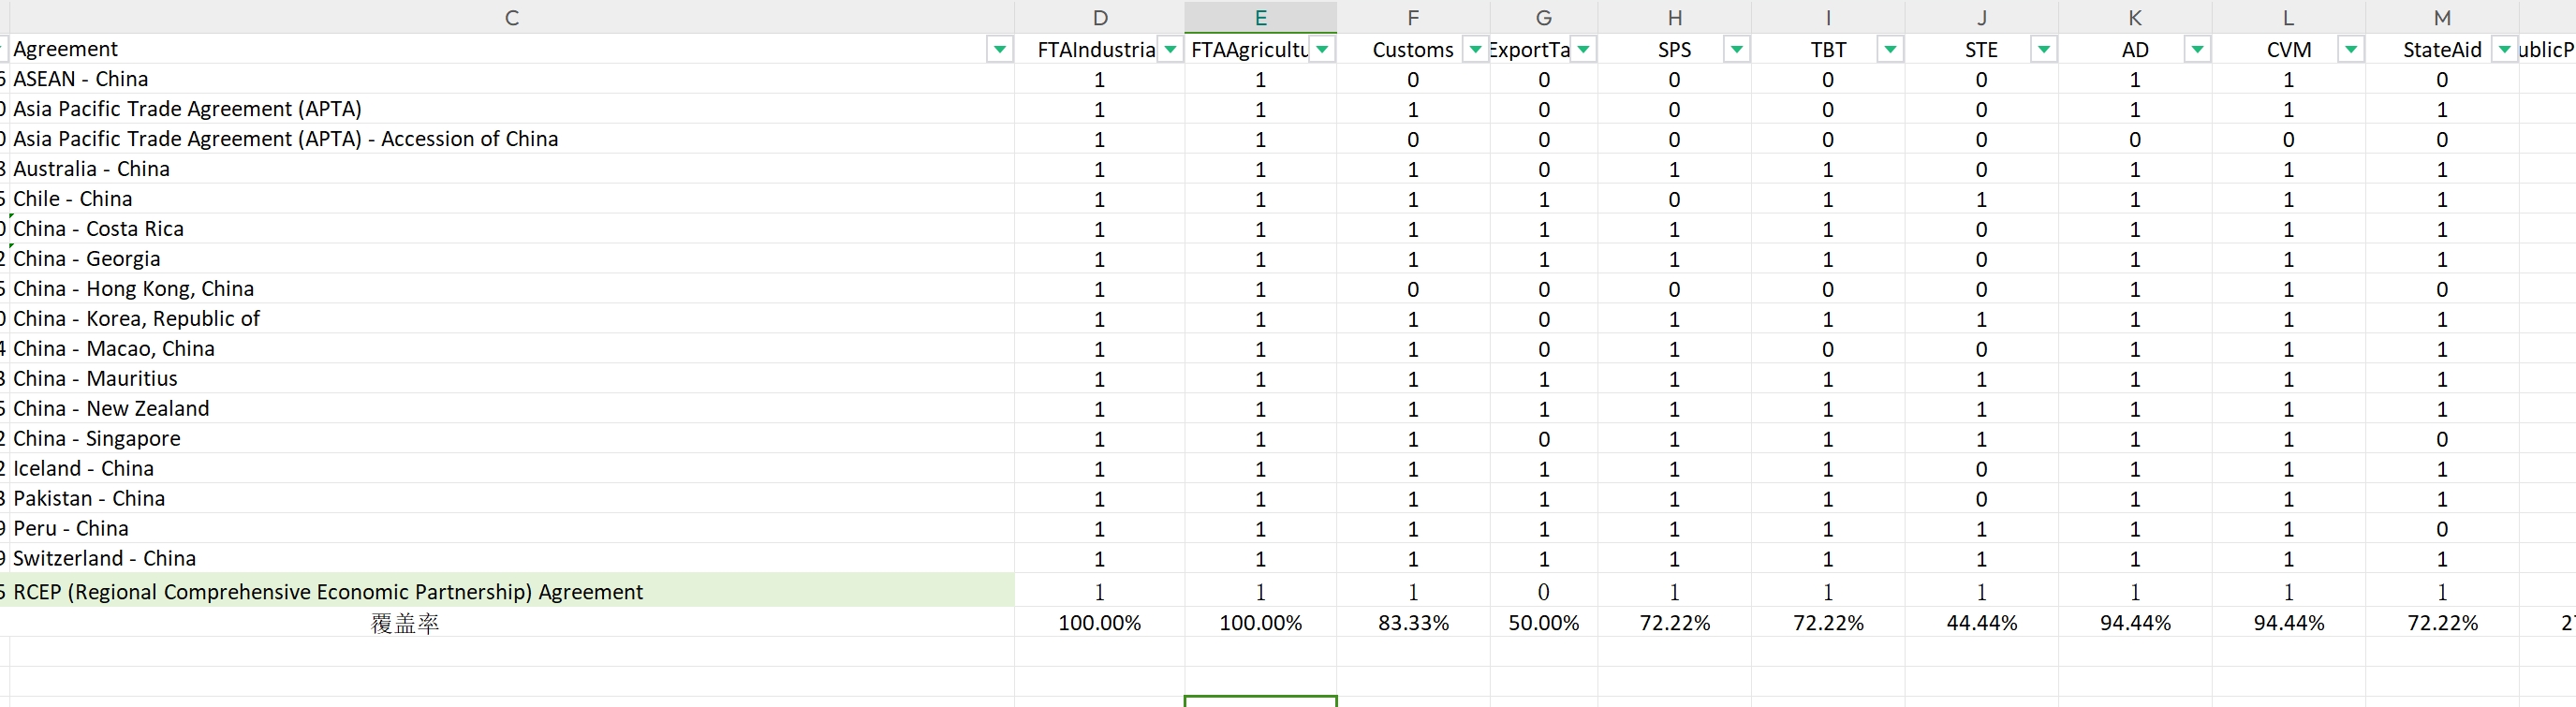Select column D by its header letter

click(x=1100, y=17)
